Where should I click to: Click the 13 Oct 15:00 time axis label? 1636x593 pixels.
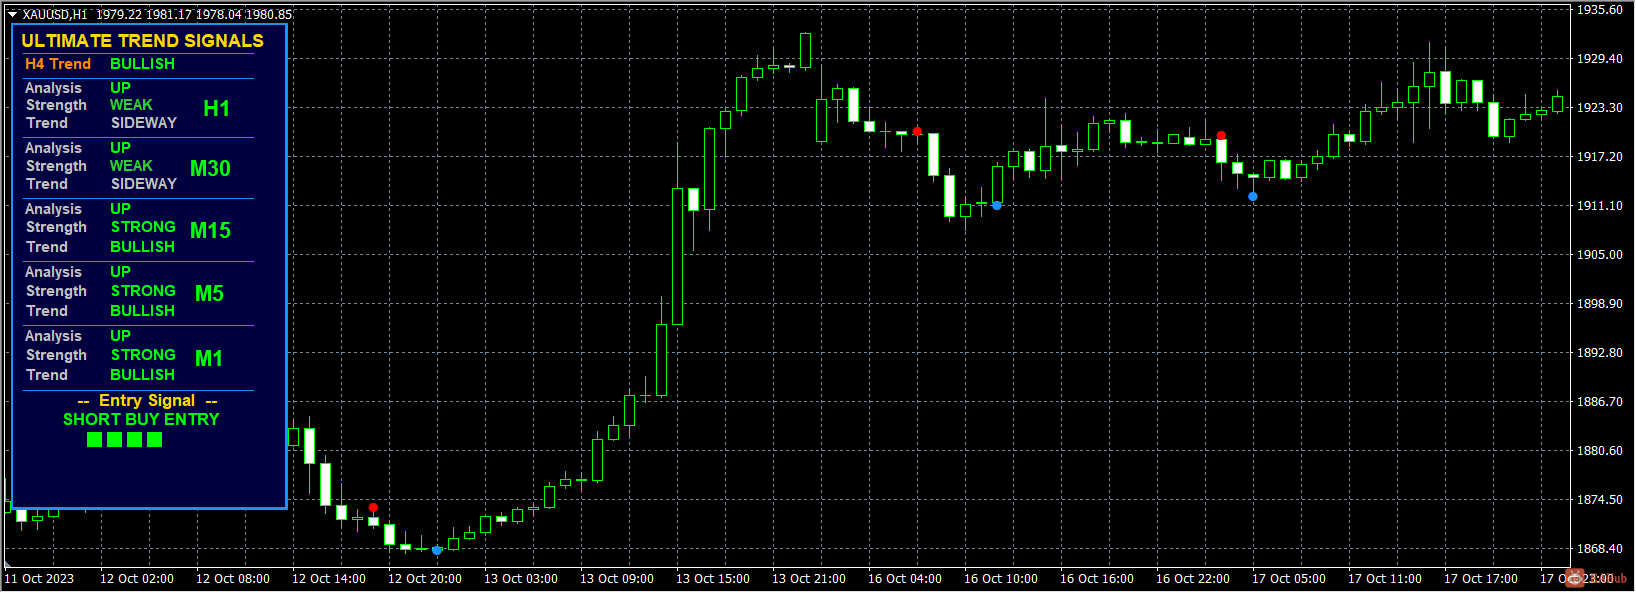pyautogui.click(x=713, y=579)
